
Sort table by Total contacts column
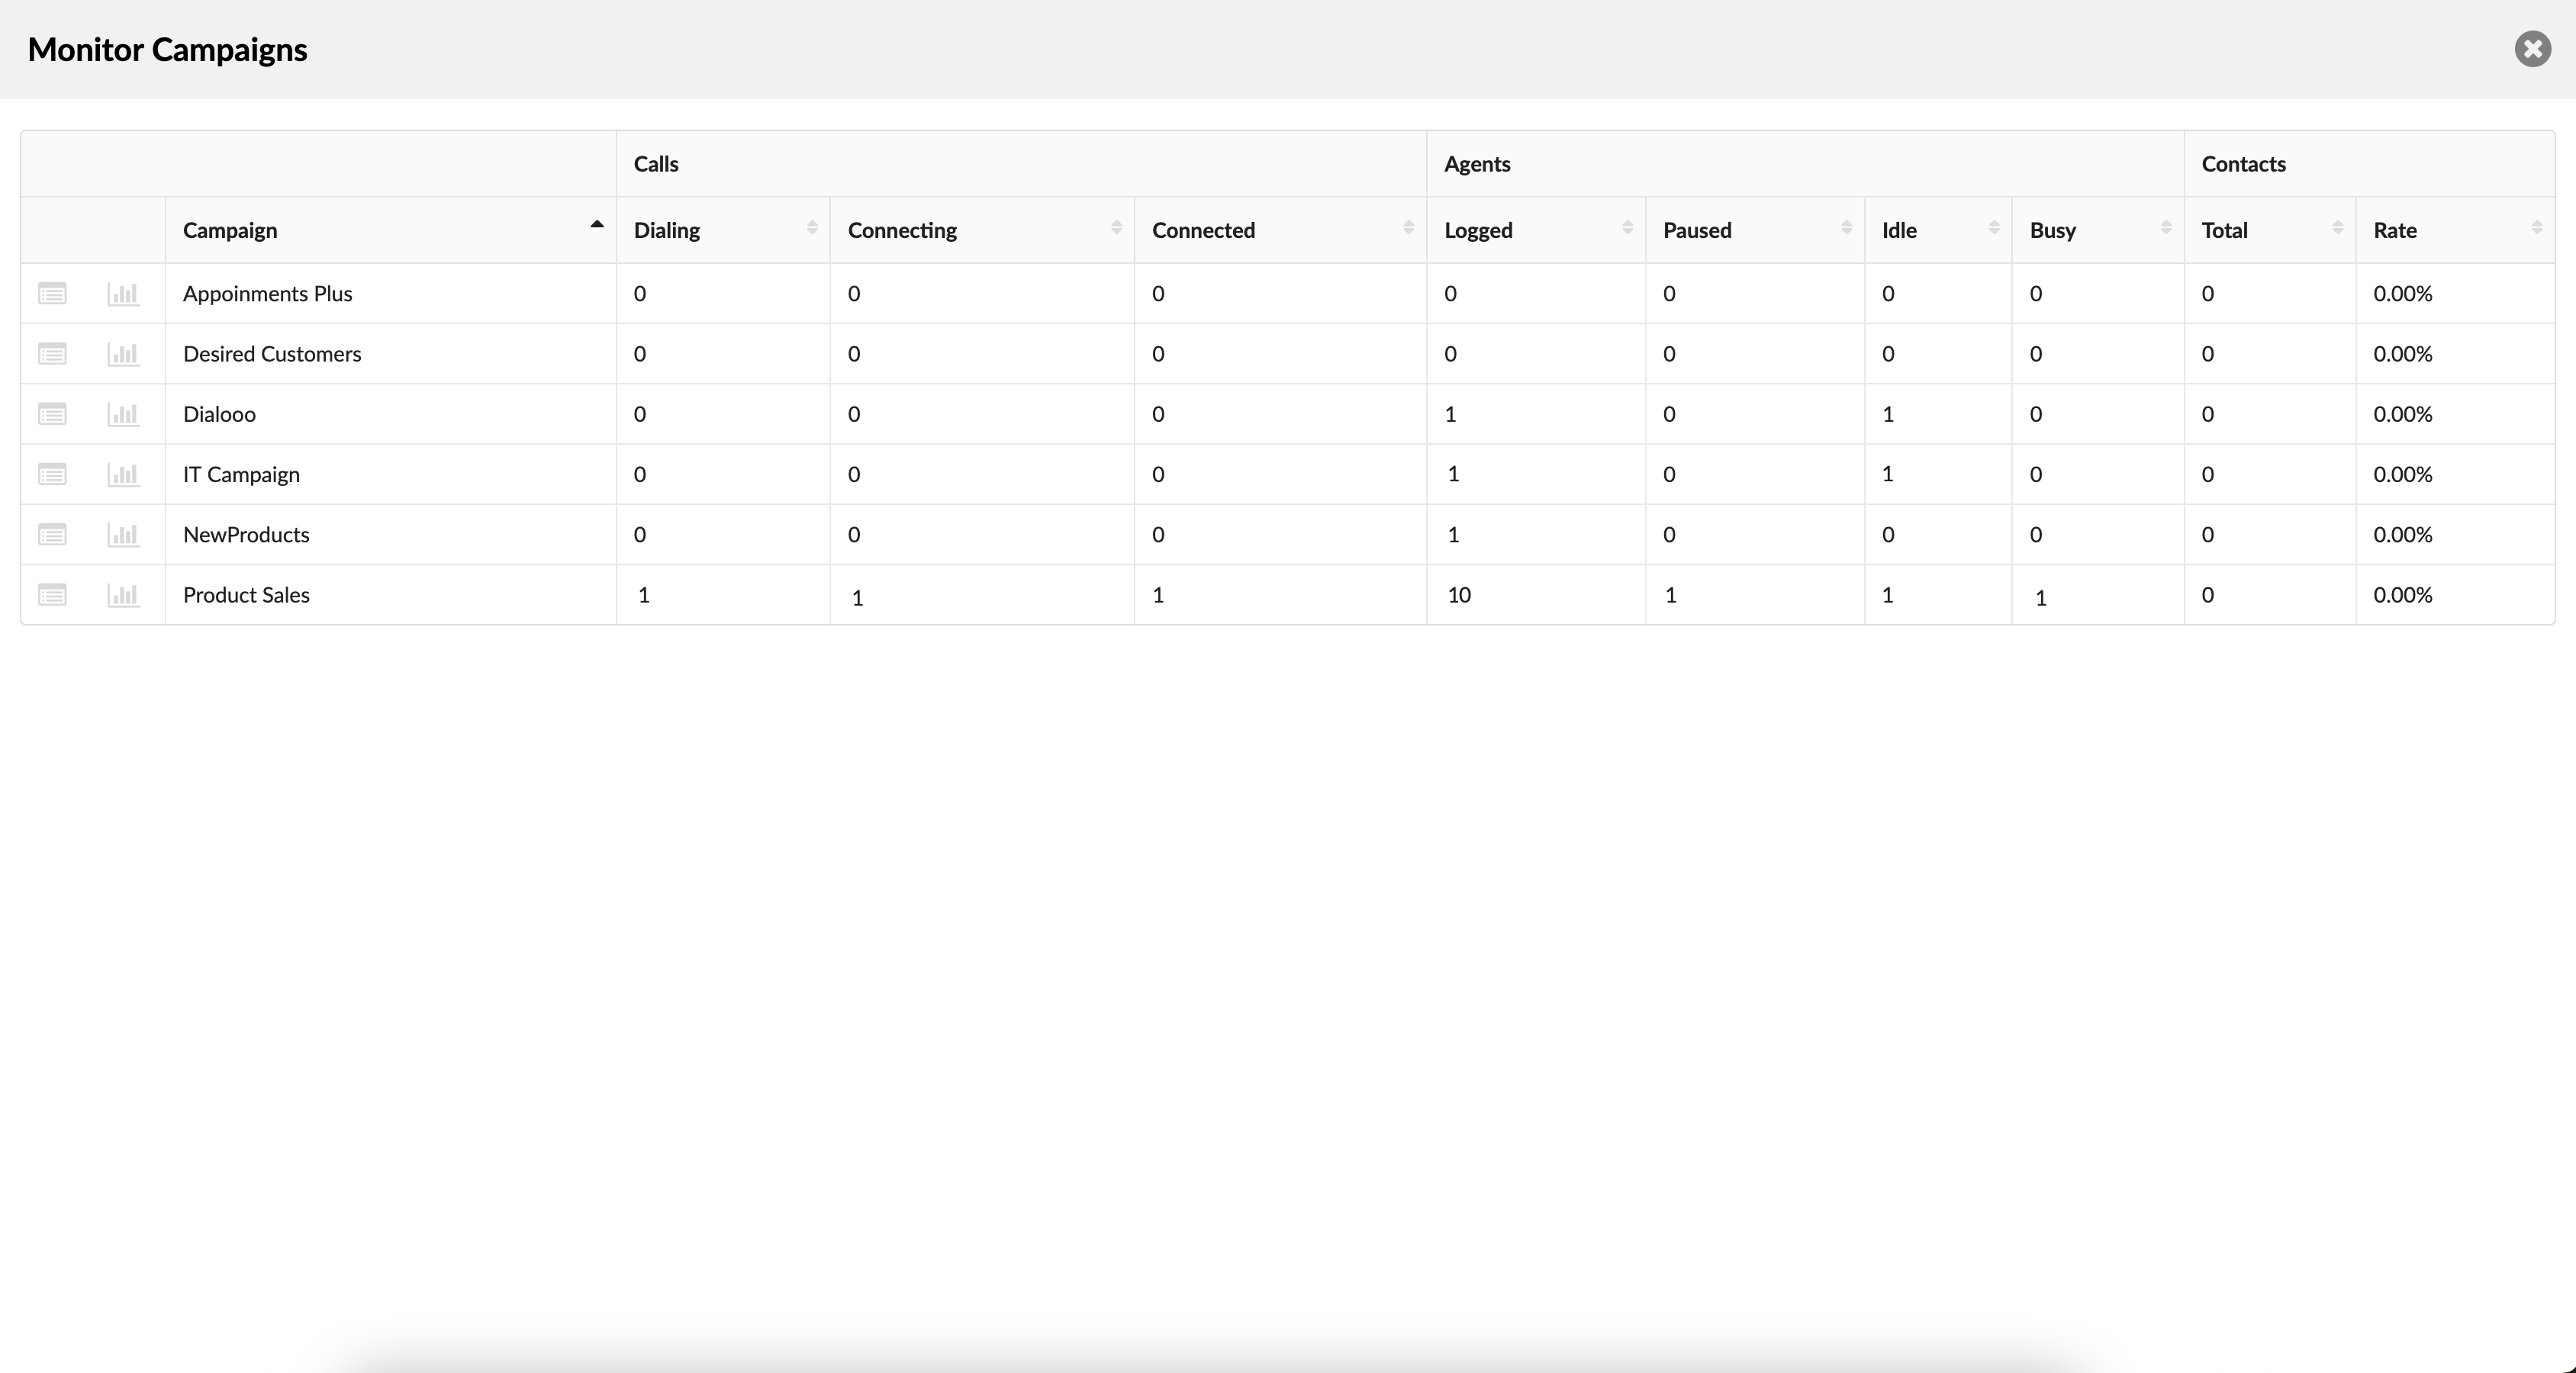(2270, 230)
